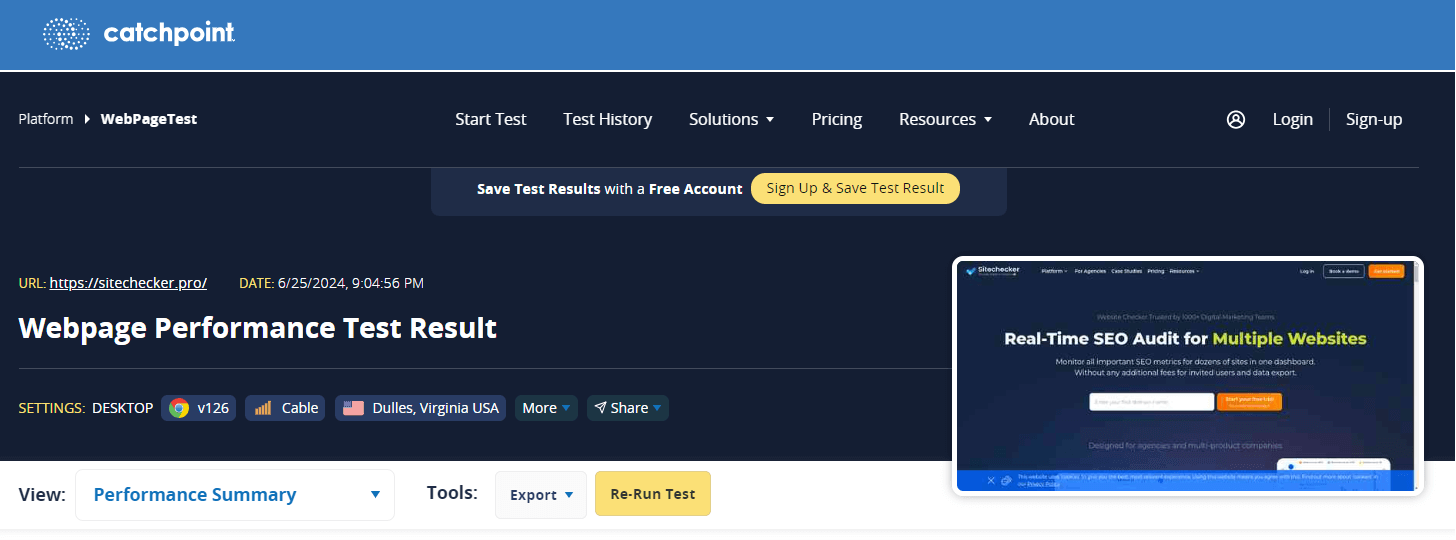Viewport: 1456px width, 540px height.
Task: Click the Platform breadcrumb arrow
Action: 88,119
